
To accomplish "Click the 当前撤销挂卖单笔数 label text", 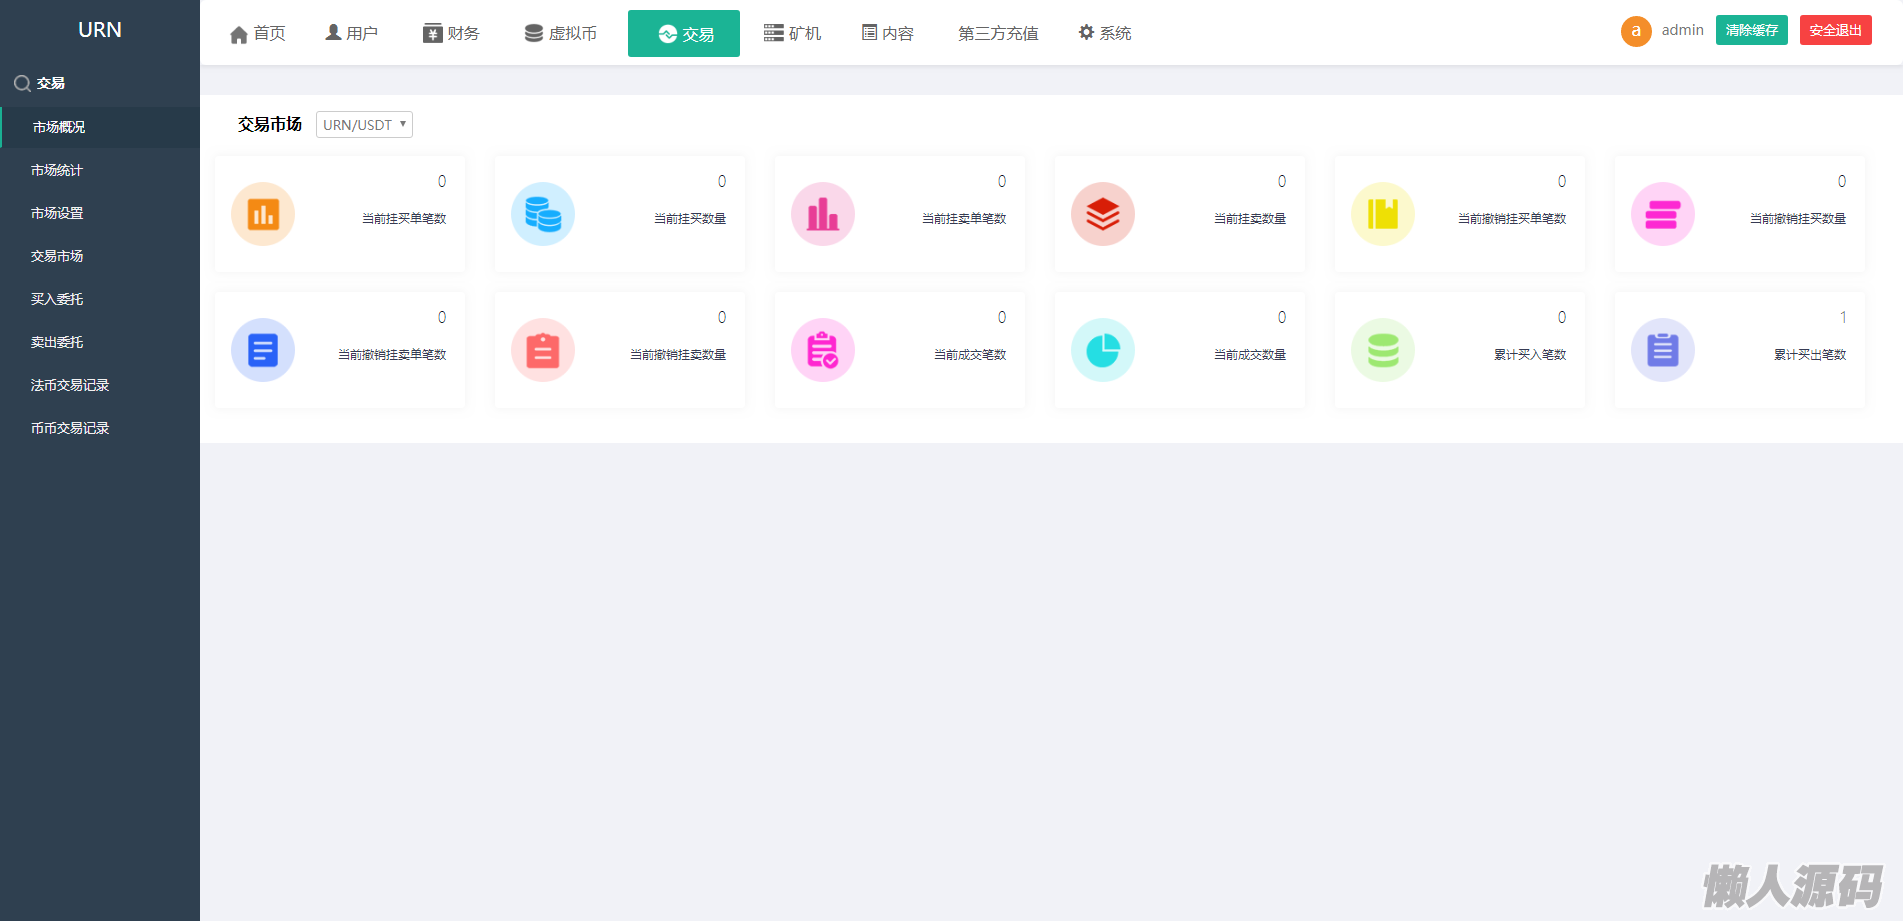I will (392, 354).
